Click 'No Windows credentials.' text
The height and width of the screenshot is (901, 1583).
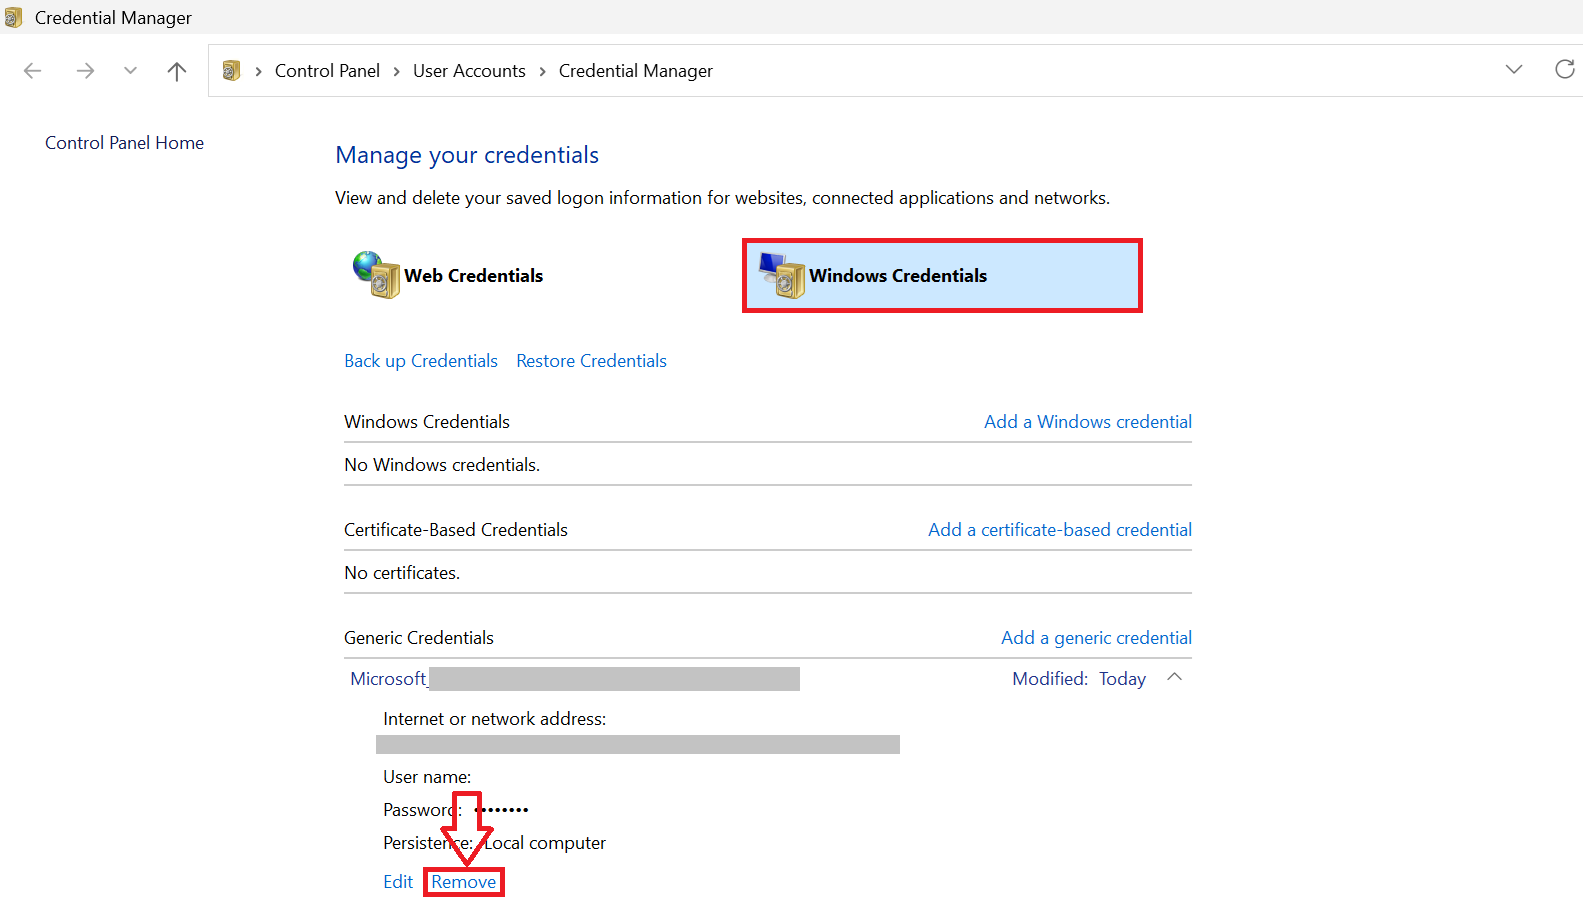[x=442, y=465]
